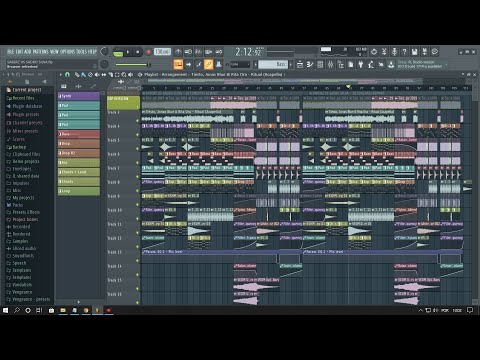Open the EDIT menu
Image resolution: width=480 pixels, height=360 pixels.
[x=19, y=52]
